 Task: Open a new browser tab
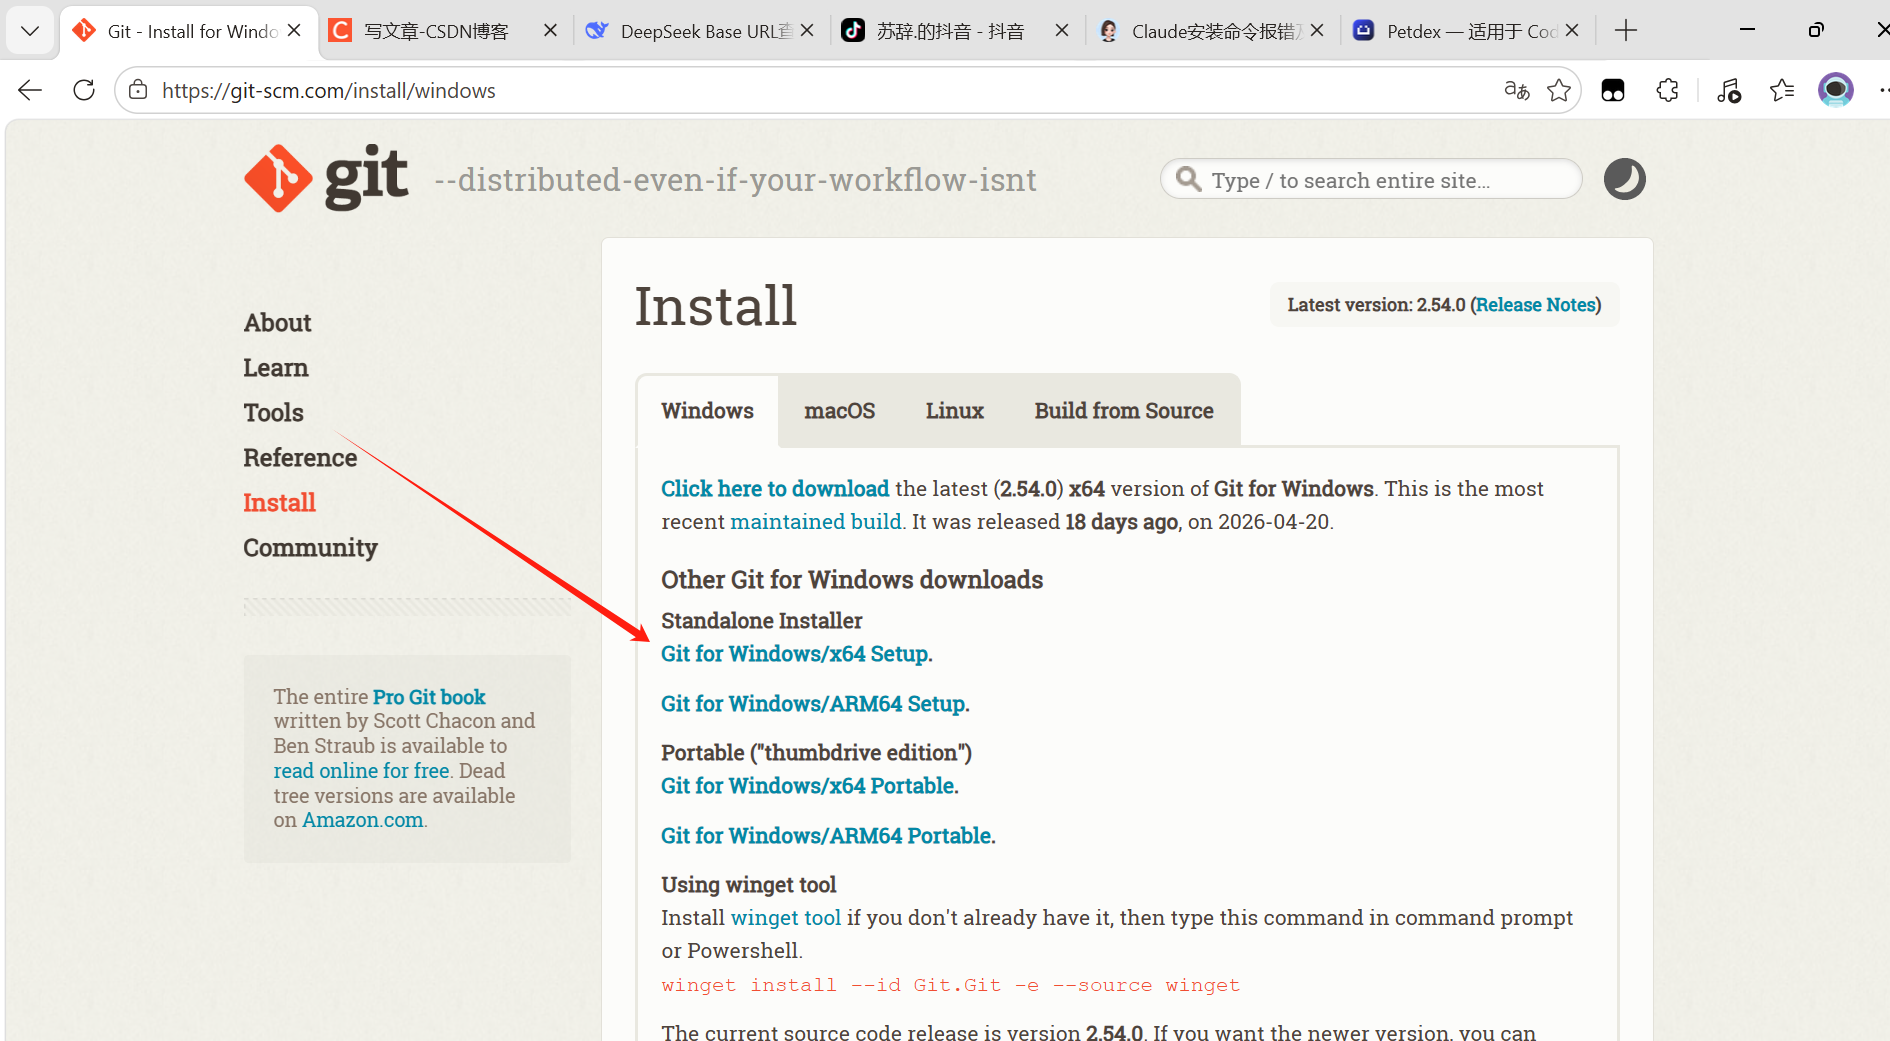tap(1626, 31)
